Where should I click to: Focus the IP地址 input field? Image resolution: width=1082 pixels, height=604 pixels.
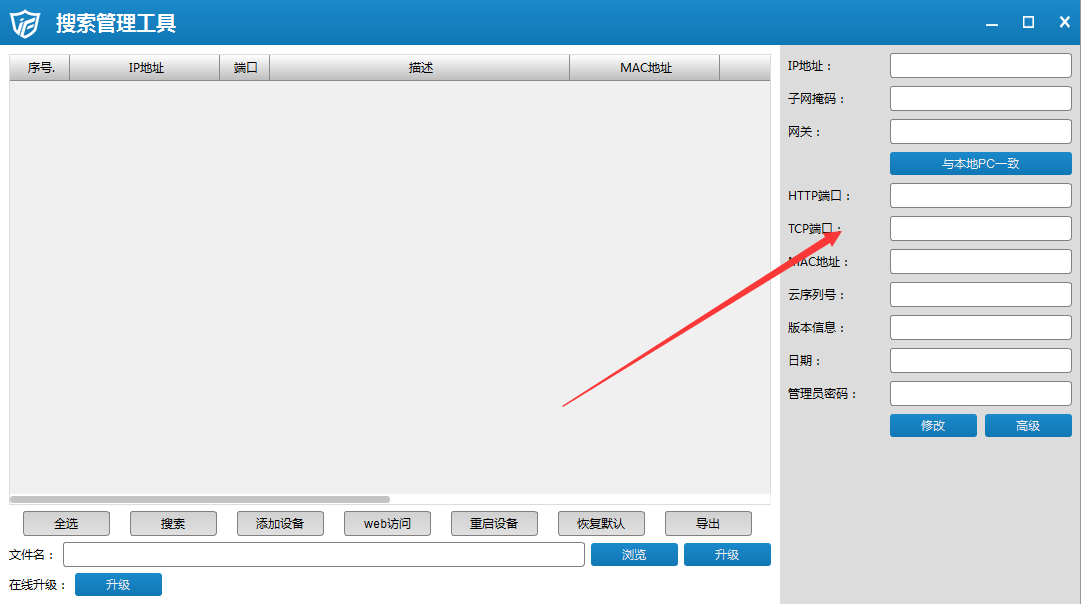click(980, 66)
